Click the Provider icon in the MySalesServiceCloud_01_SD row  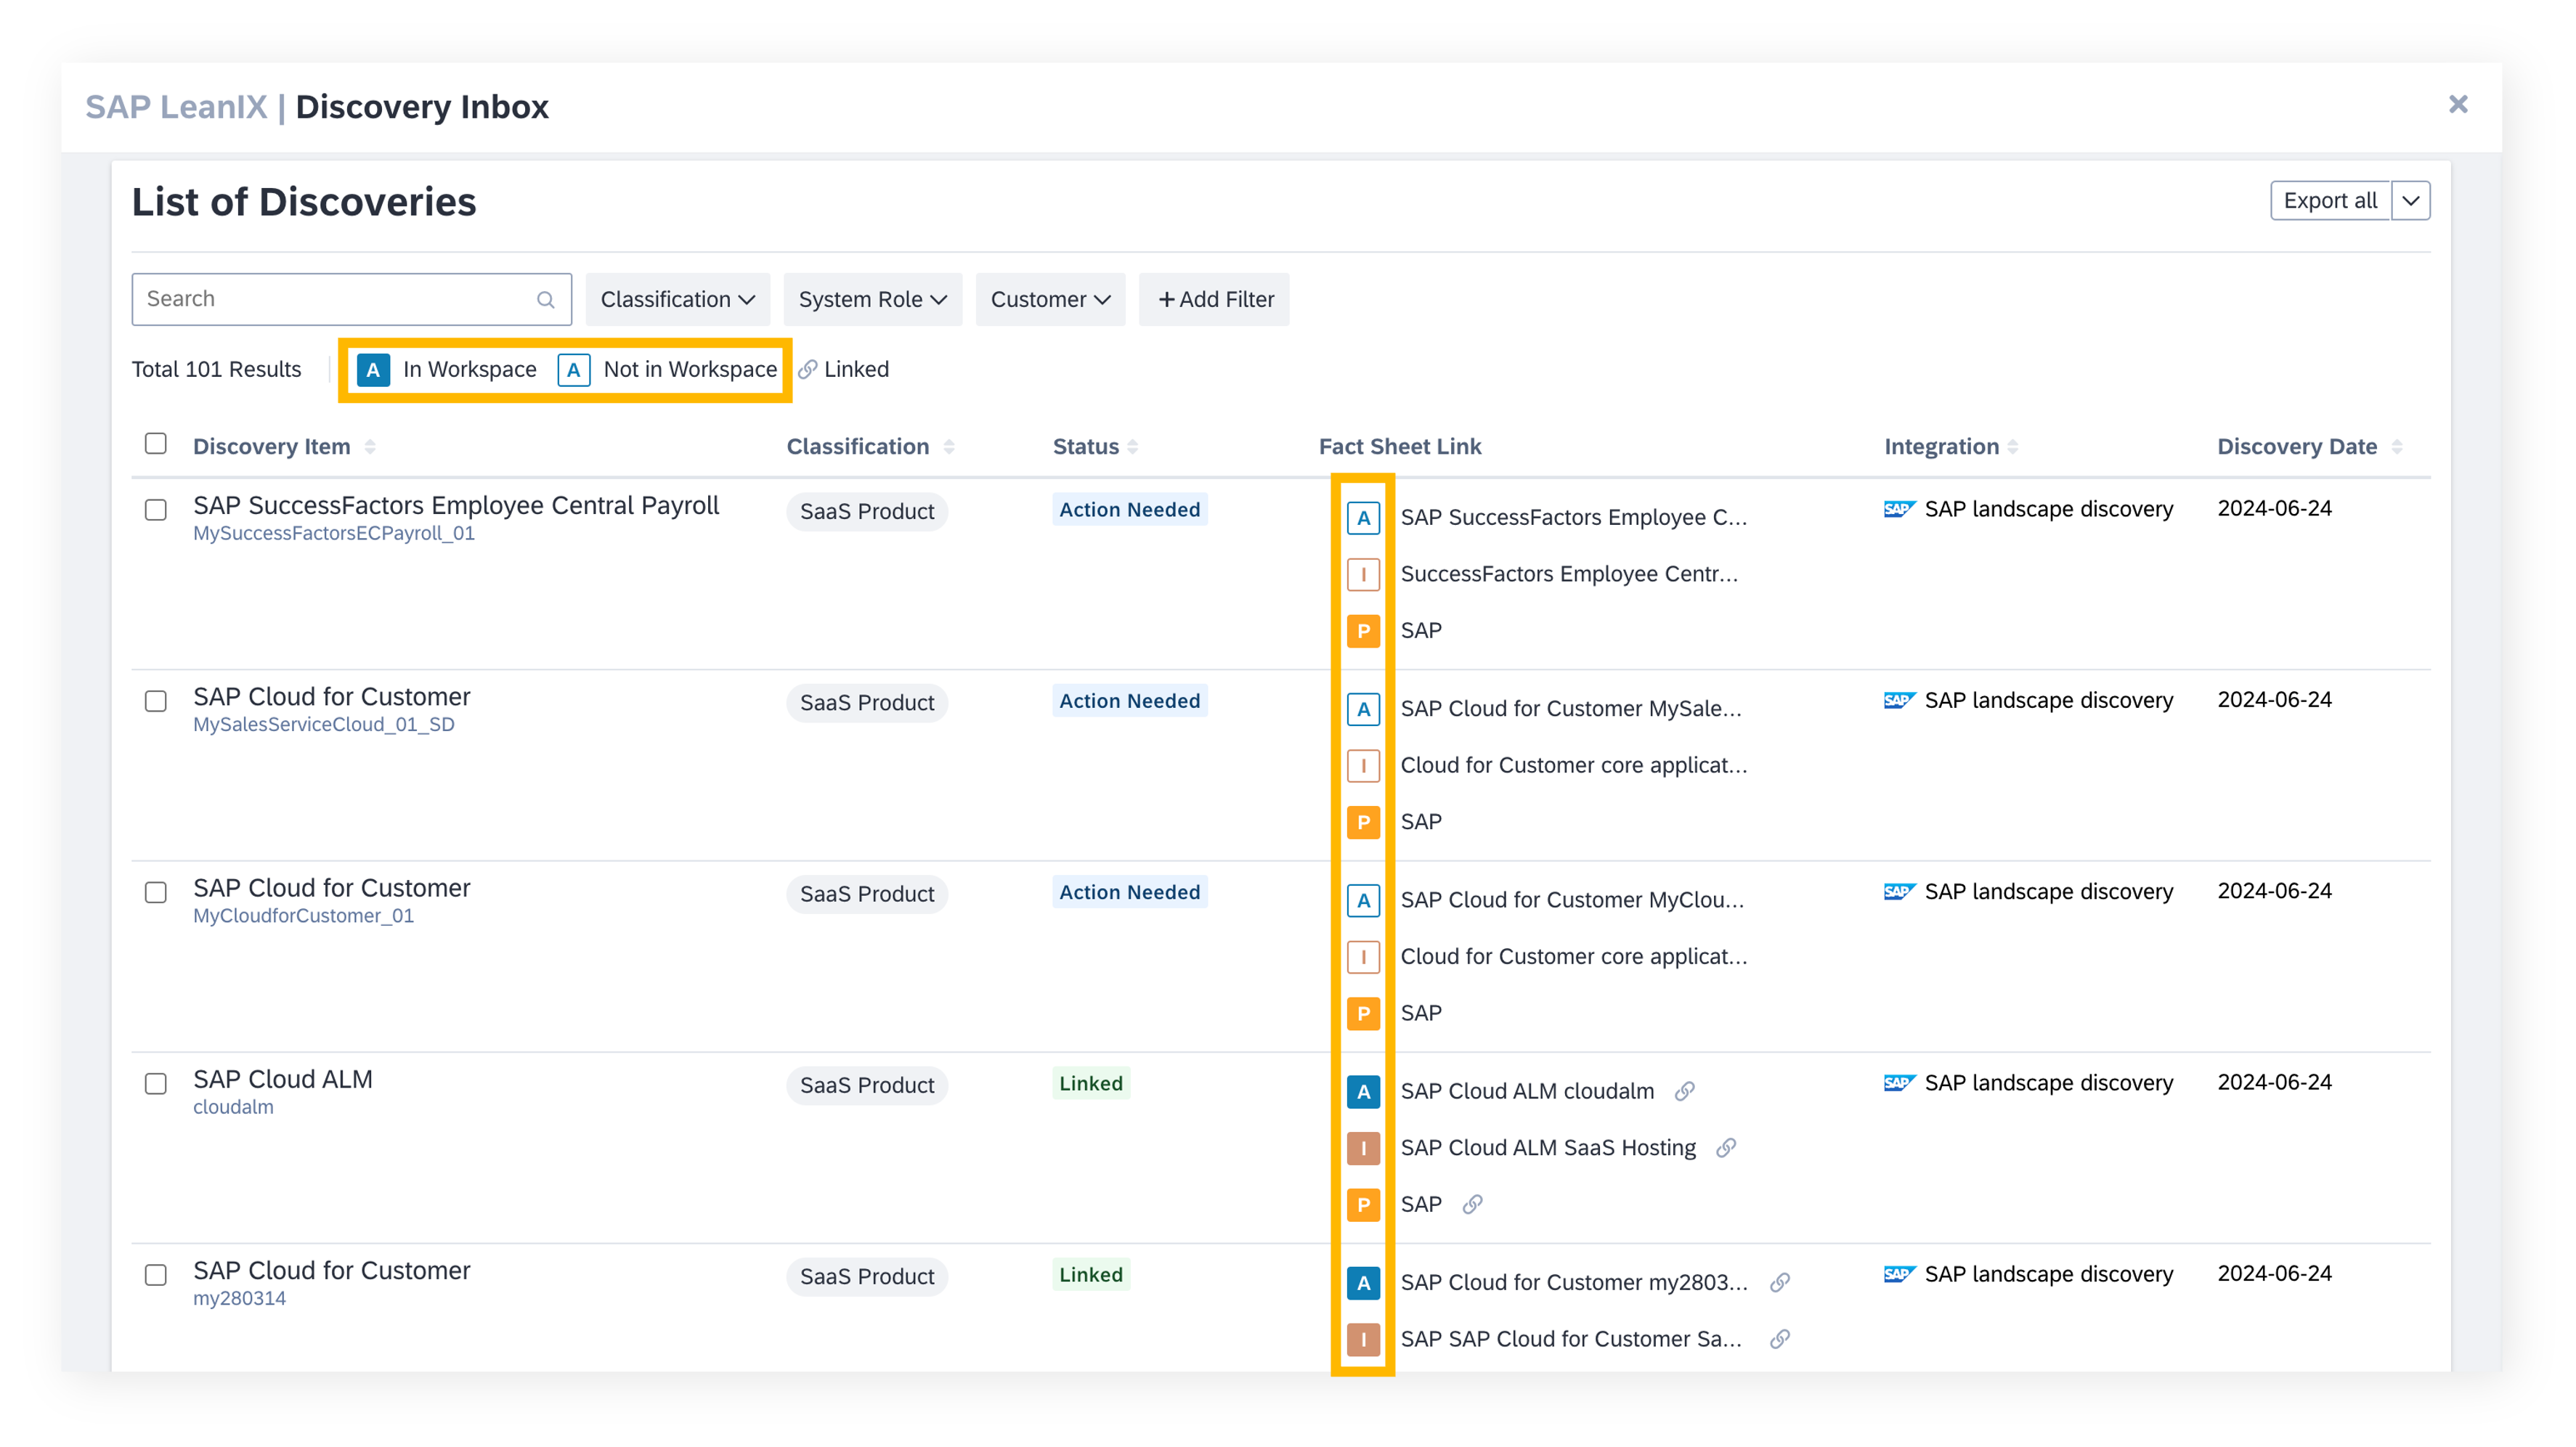coord(1363,822)
